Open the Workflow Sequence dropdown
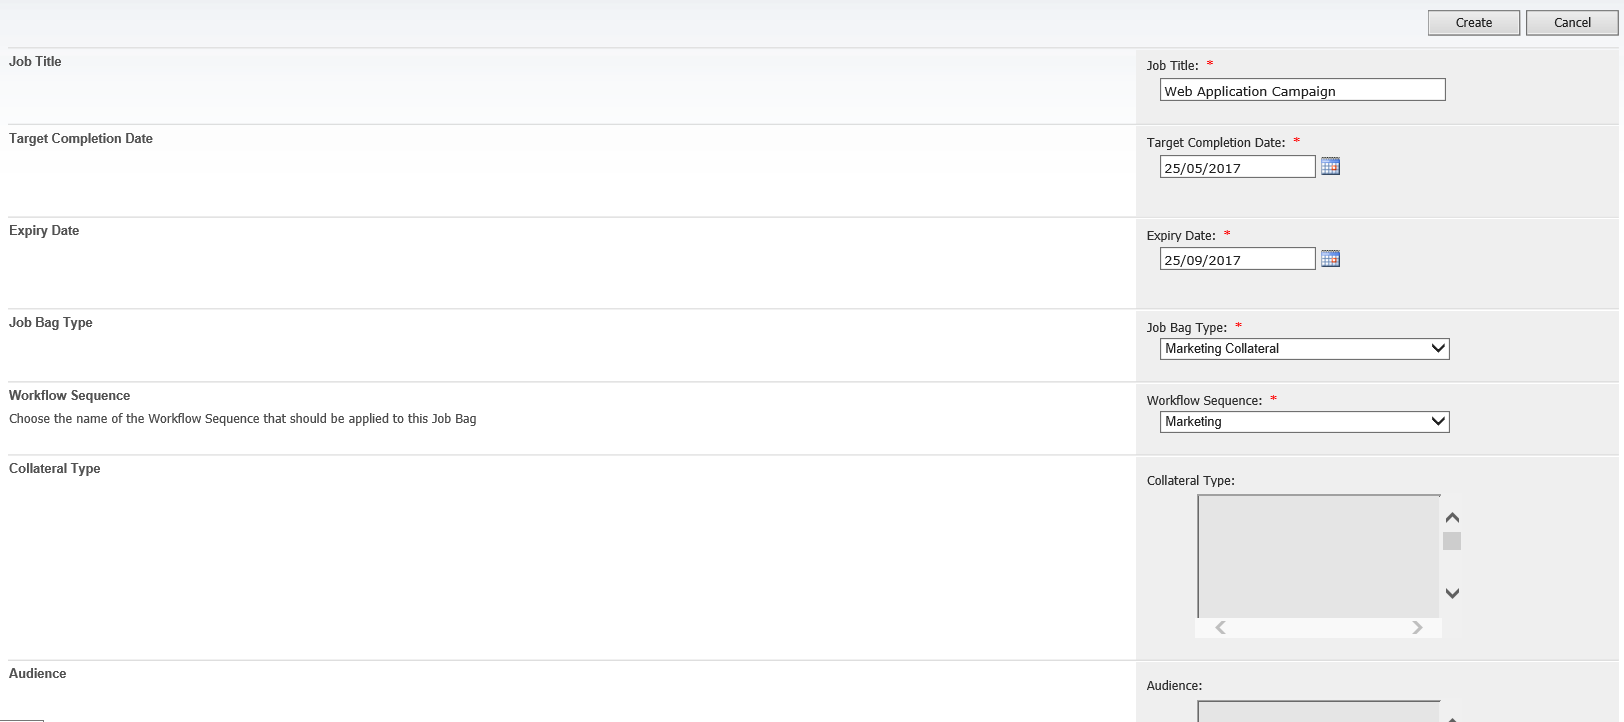The image size is (1624, 722). (1305, 422)
